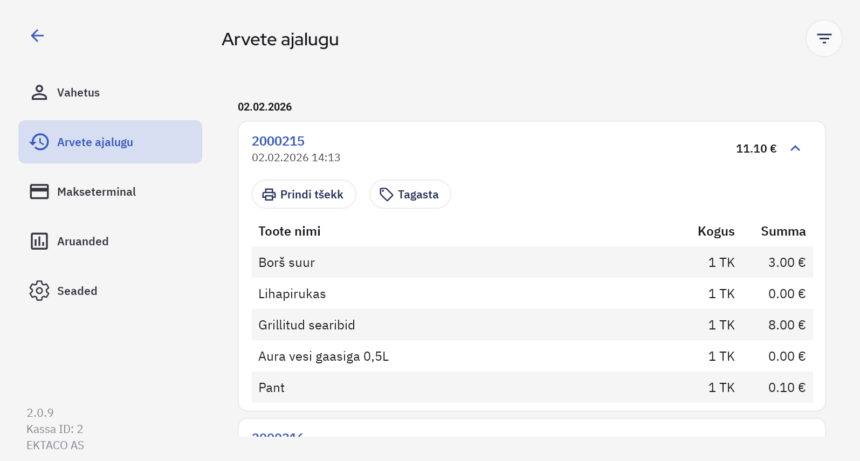The image size is (860, 461).
Task: Click the Makseterminal card icon
Action: coord(39,192)
